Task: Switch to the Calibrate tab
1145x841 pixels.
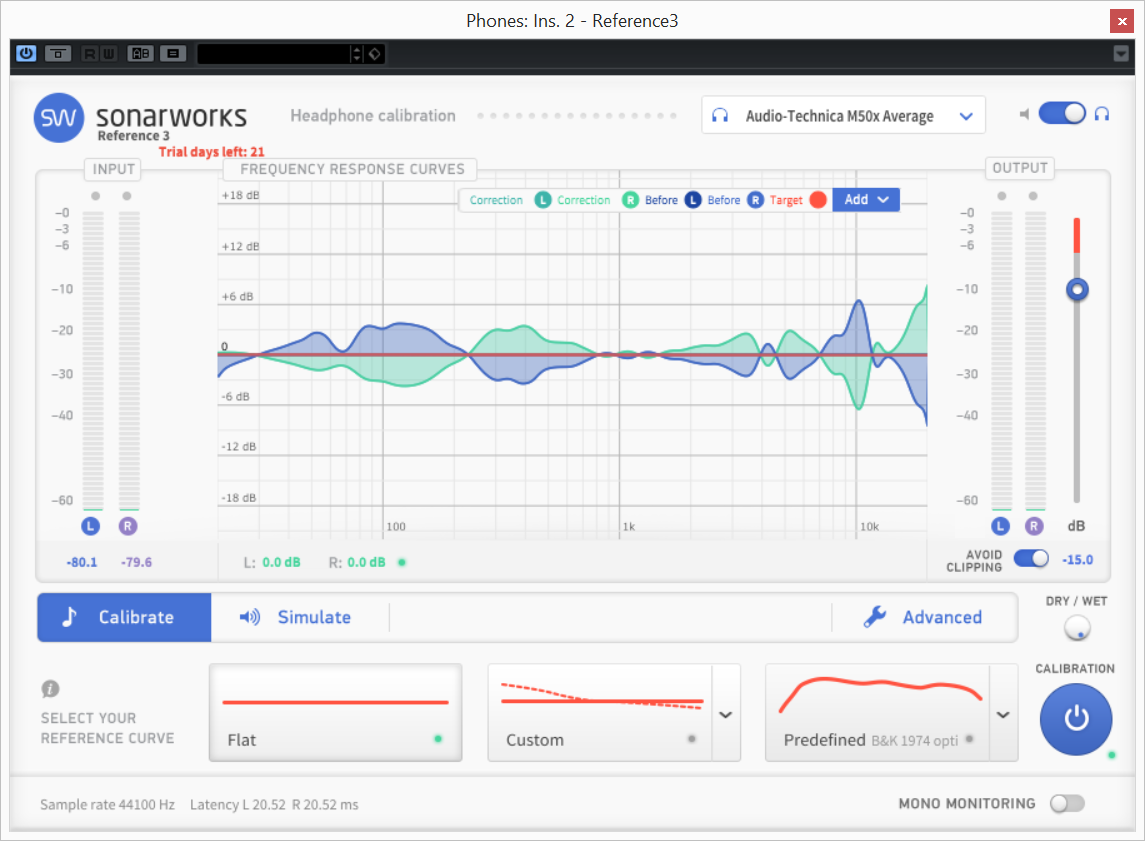Action: (x=124, y=617)
